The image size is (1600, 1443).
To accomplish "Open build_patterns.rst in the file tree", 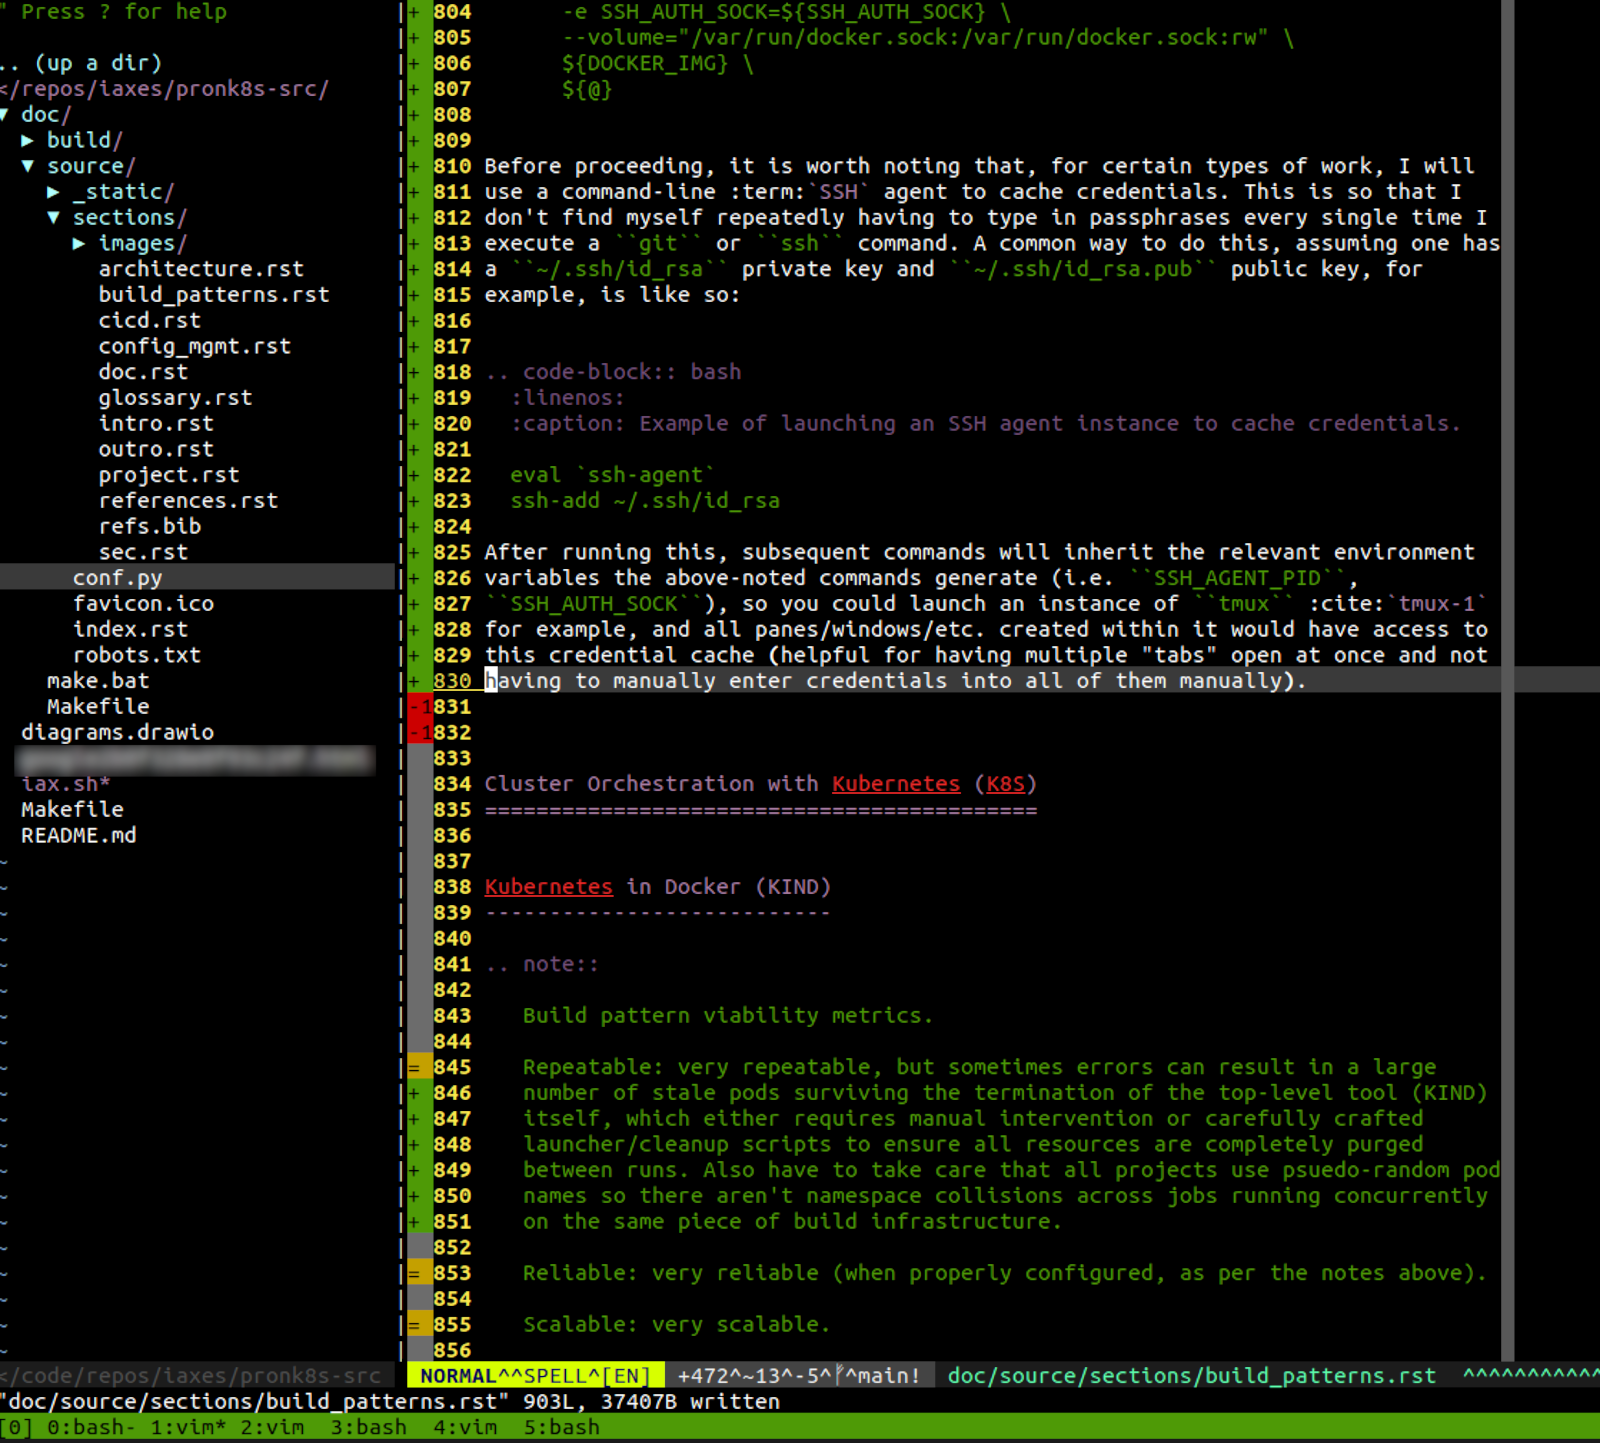I will [214, 295].
